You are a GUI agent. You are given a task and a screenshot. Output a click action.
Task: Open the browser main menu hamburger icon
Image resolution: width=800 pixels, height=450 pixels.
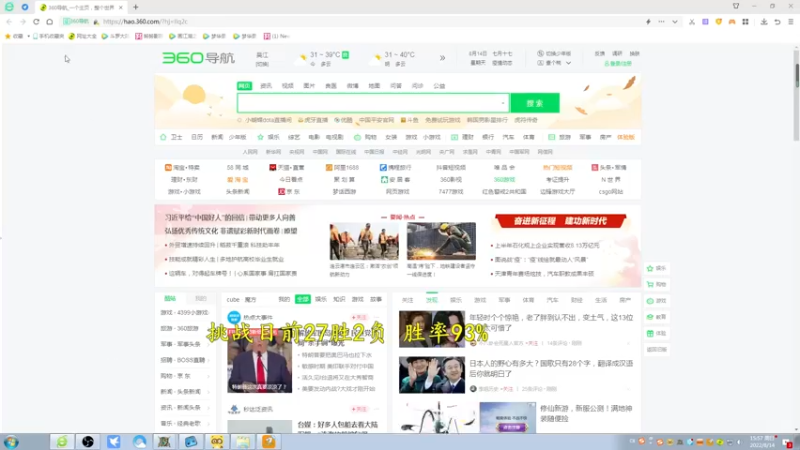[791, 22]
